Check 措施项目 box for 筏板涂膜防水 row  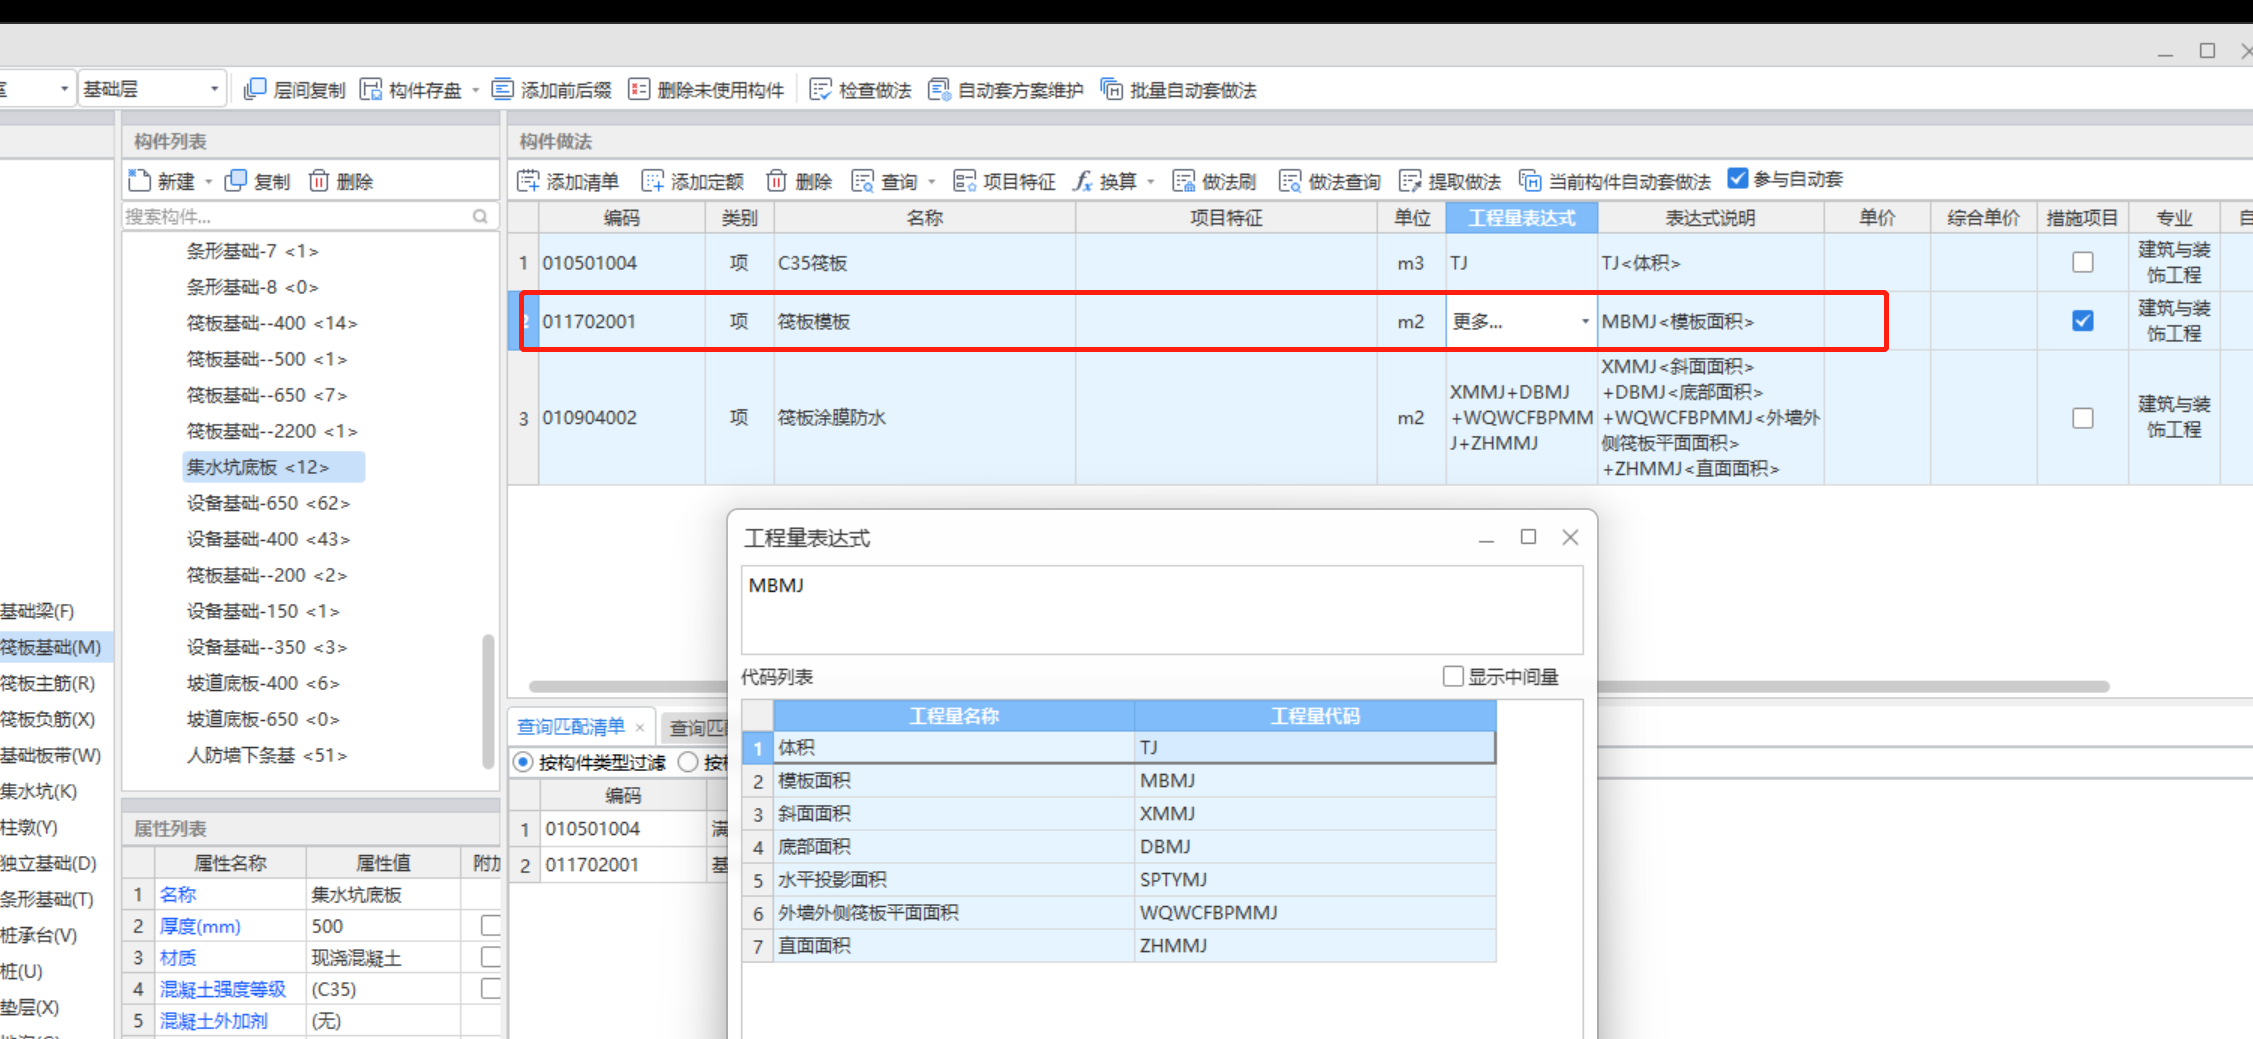pyautogui.click(x=2083, y=418)
